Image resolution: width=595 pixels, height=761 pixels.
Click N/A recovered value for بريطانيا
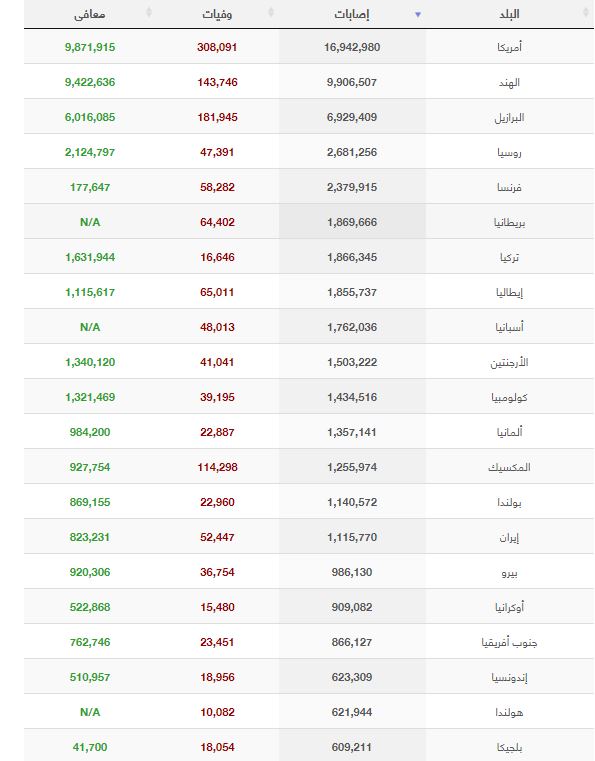coord(90,222)
